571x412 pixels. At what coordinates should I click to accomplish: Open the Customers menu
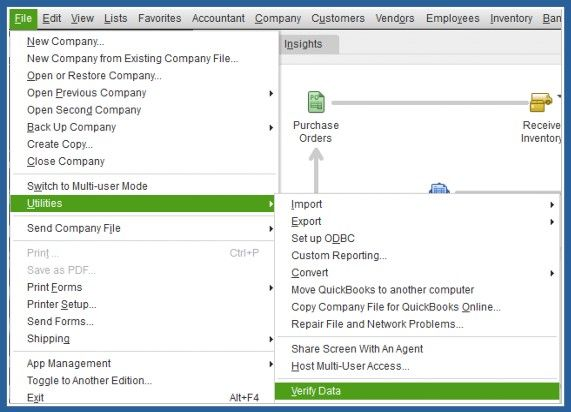[338, 18]
